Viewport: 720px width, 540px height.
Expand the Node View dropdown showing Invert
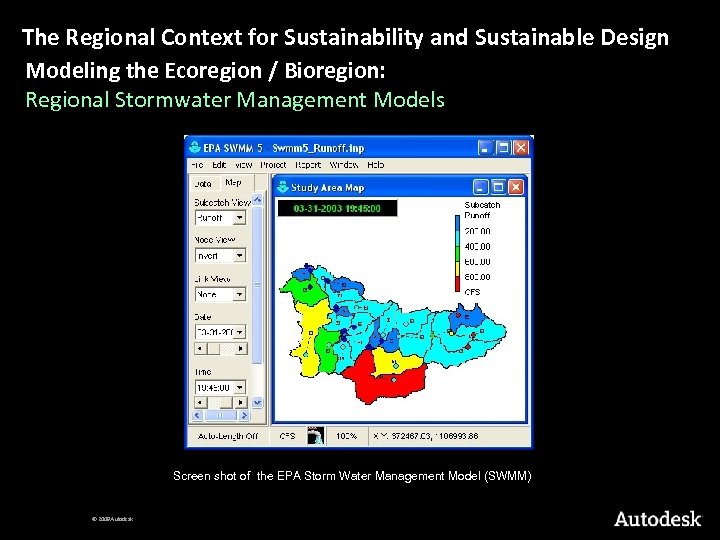coord(239,255)
